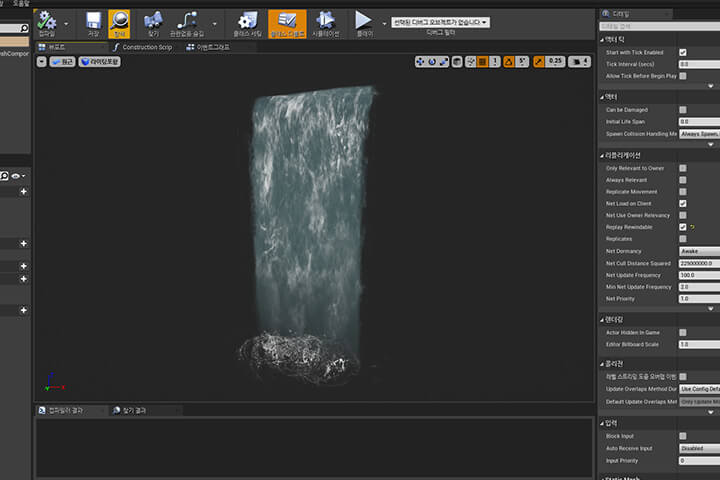This screenshot has width=720, height=480.
Task: Open the Auto Receive Input dropdown
Action: (x=699, y=448)
